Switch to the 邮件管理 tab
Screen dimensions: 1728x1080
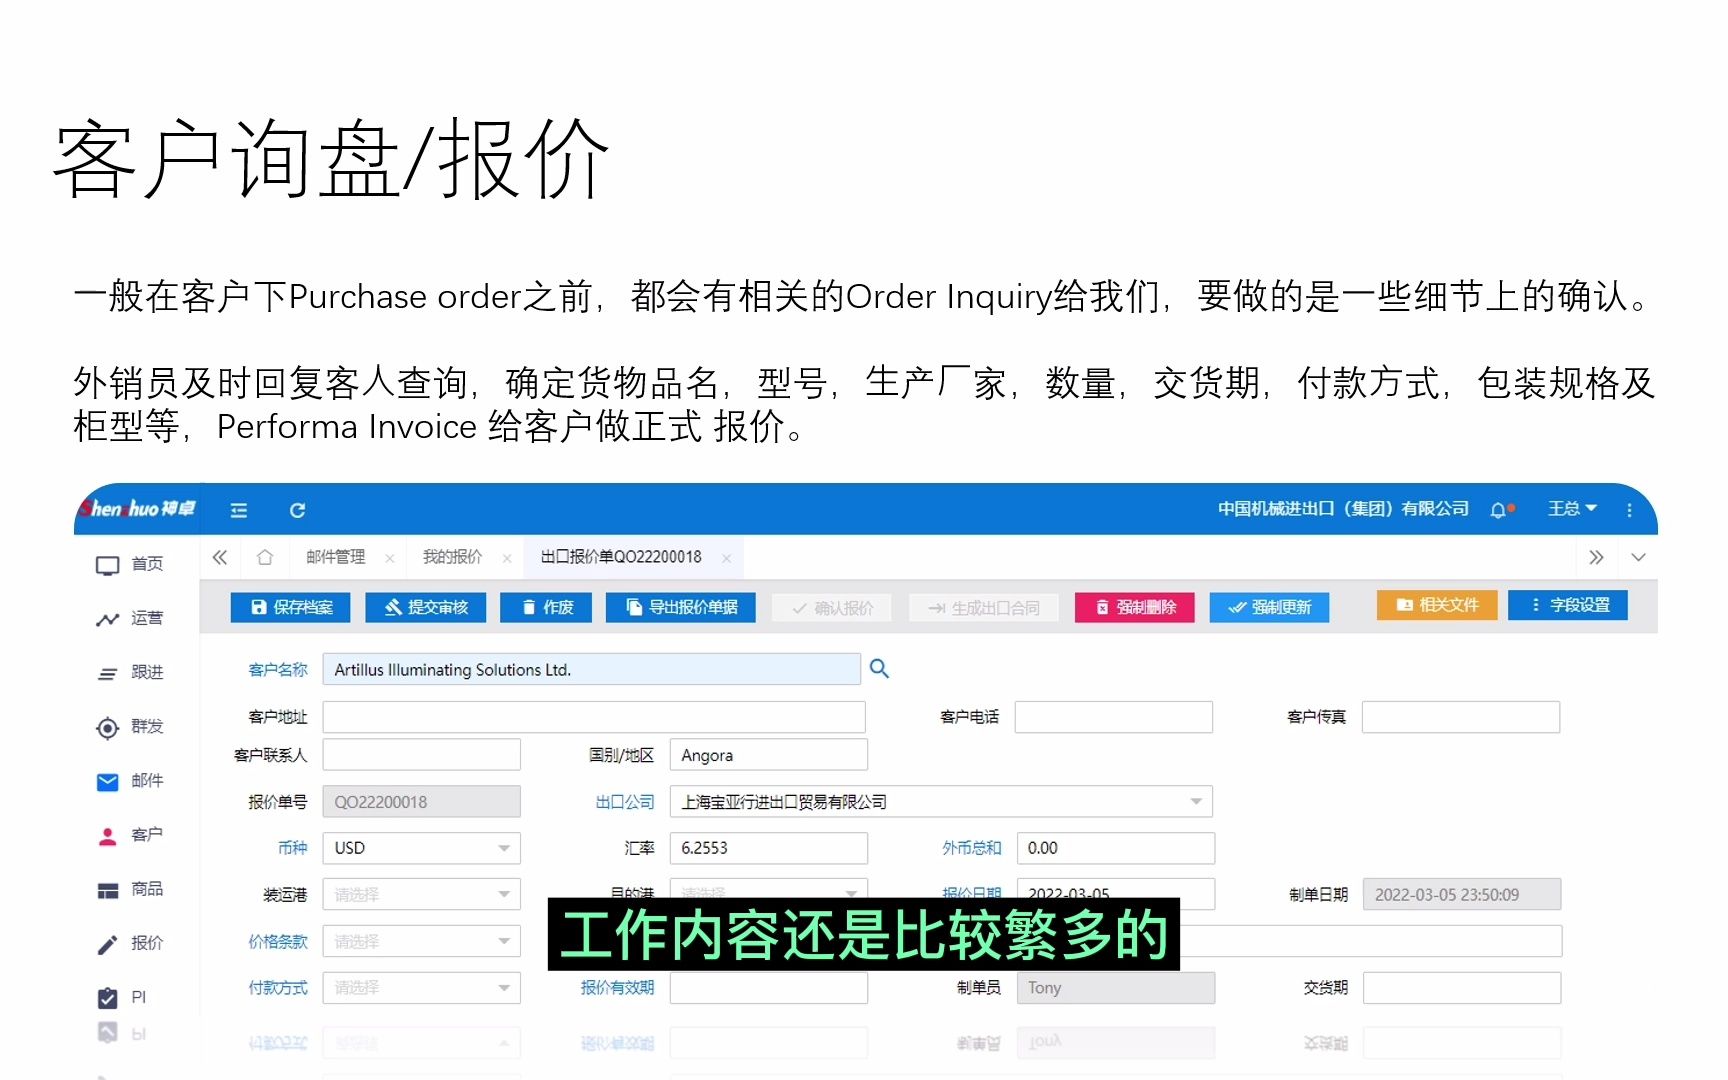click(x=336, y=557)
